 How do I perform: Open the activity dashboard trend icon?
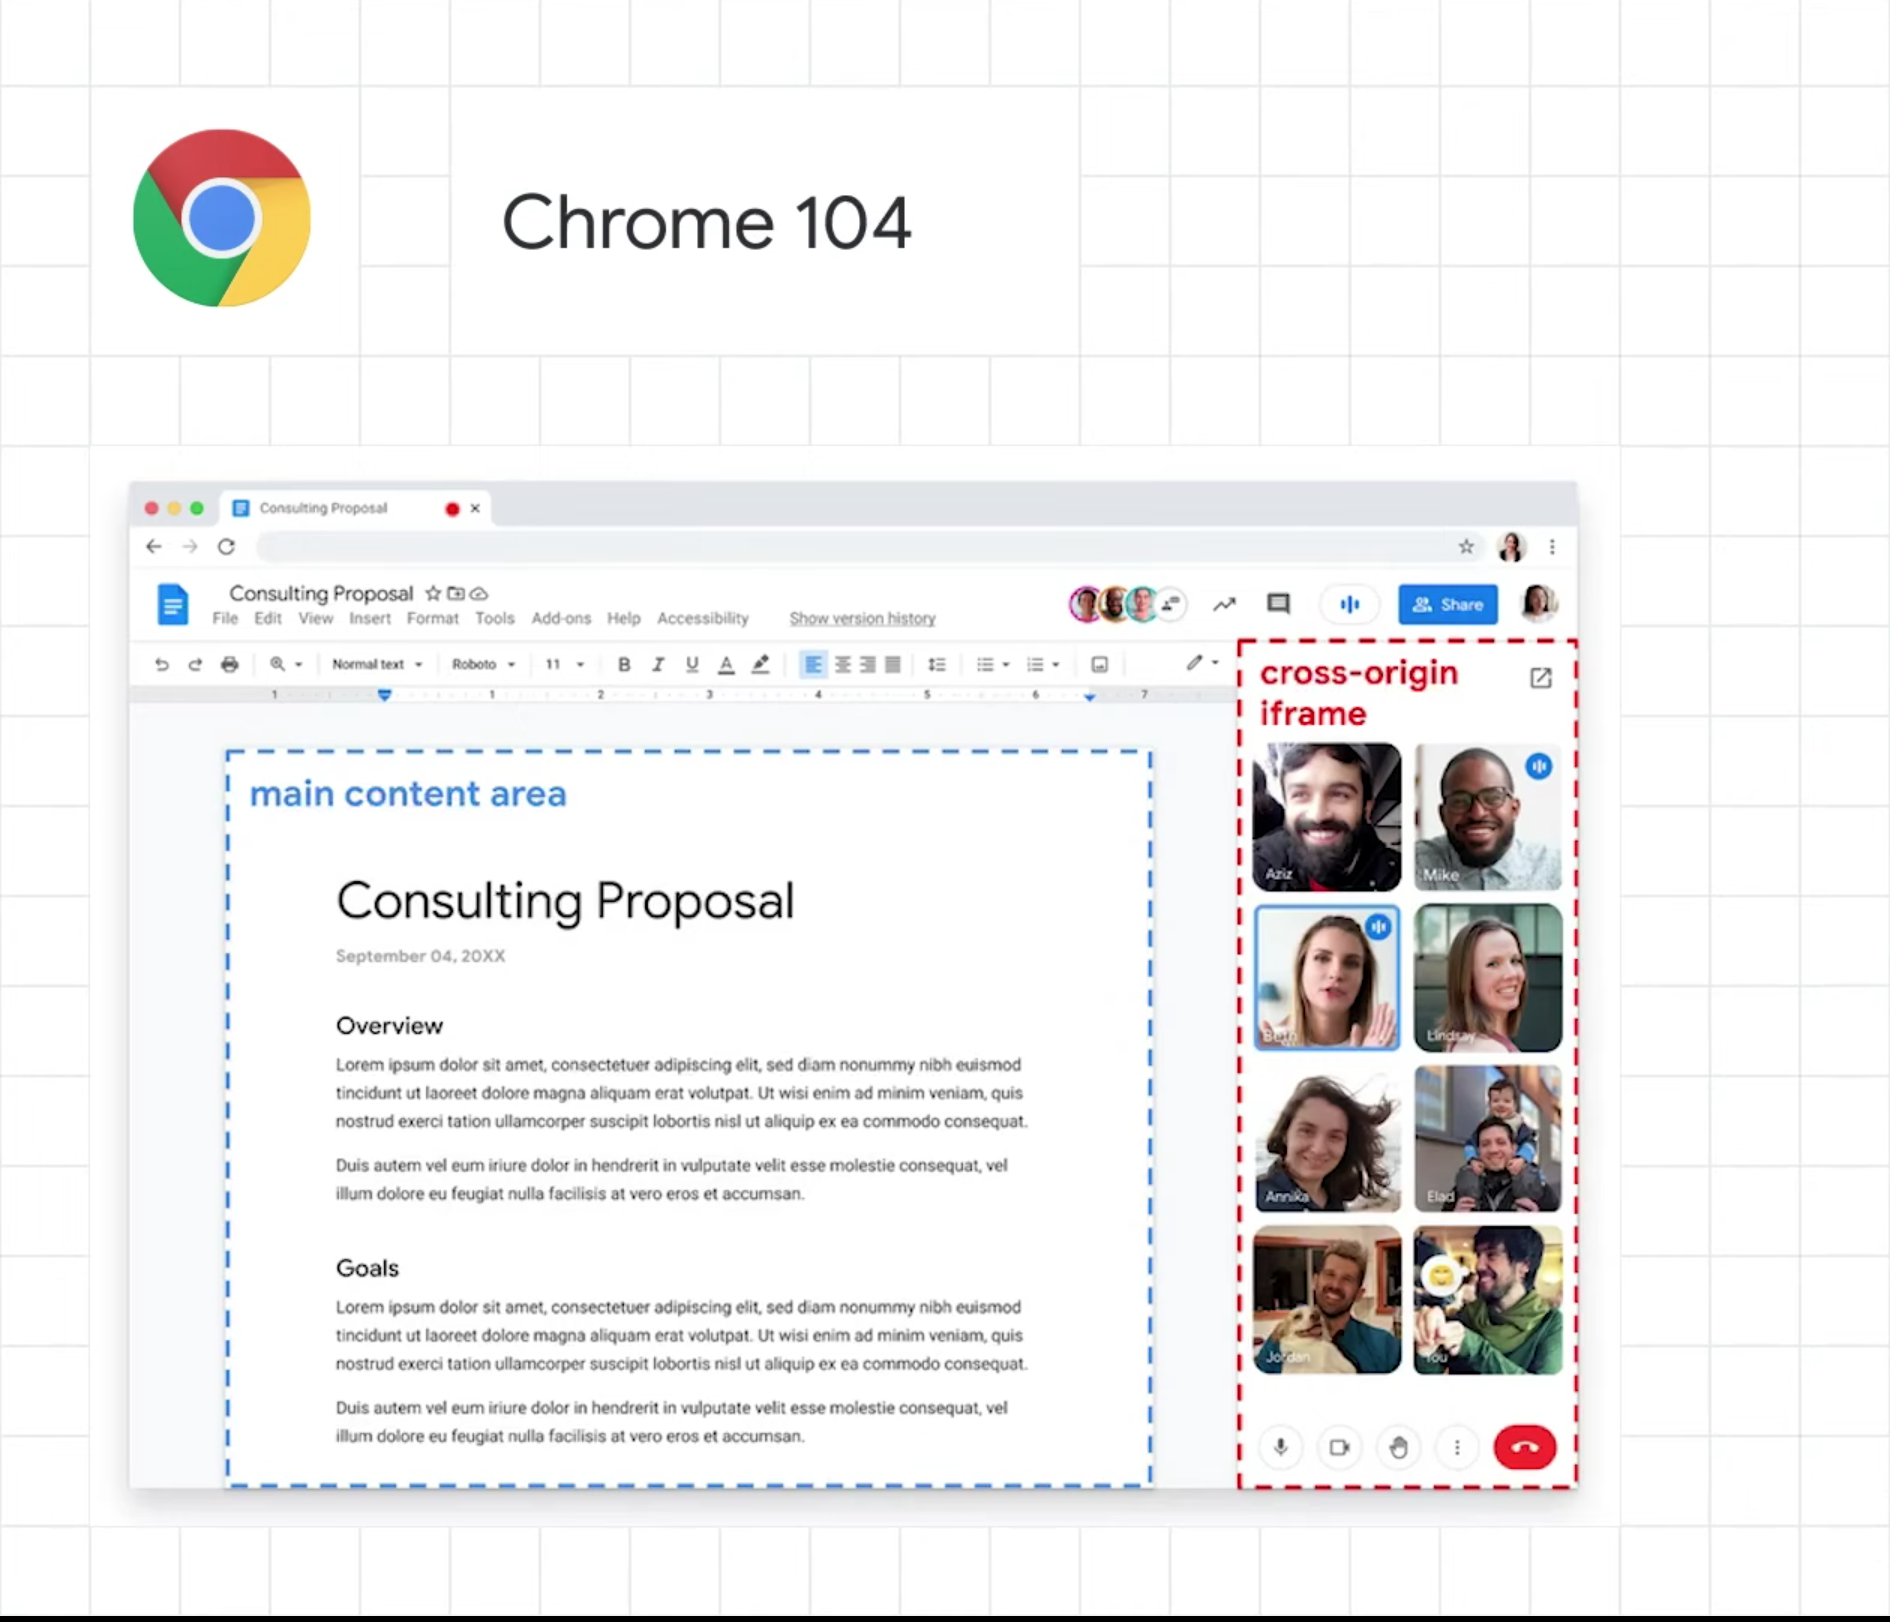click(1224, 604)
